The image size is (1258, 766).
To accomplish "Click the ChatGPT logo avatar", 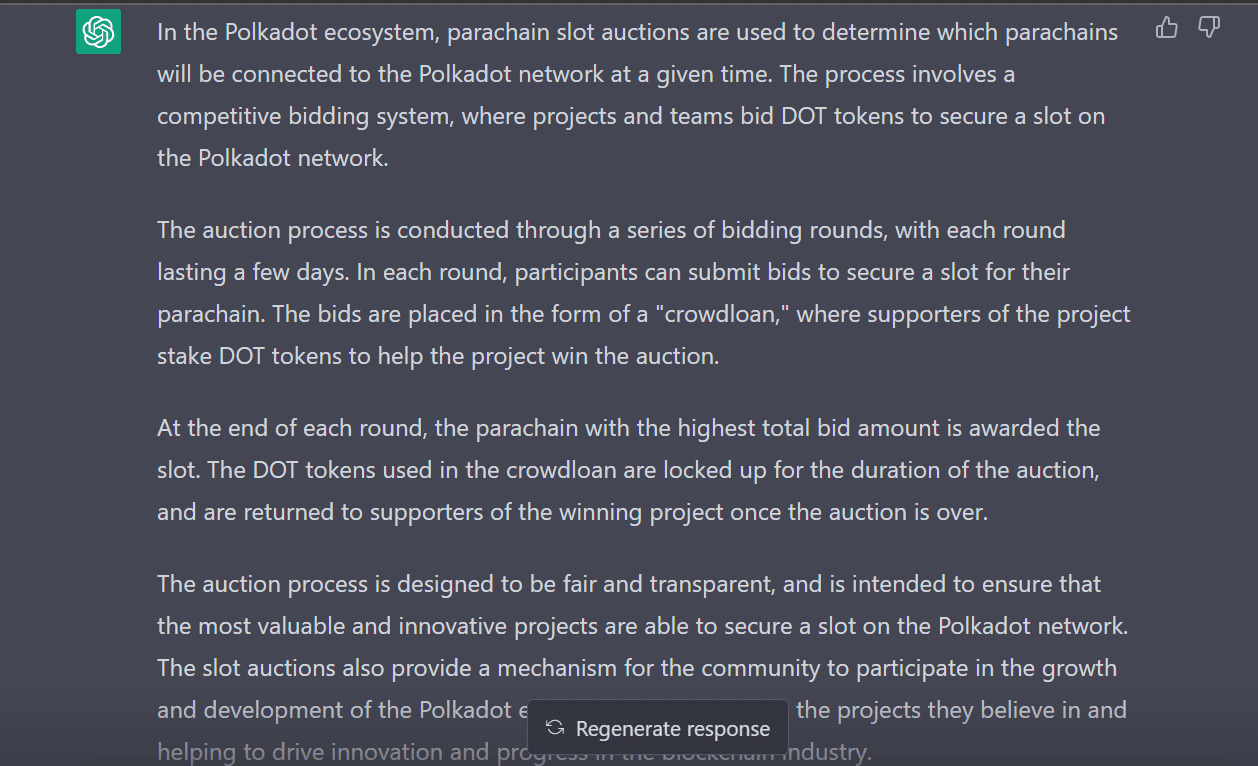I will [x=98, y=32].
